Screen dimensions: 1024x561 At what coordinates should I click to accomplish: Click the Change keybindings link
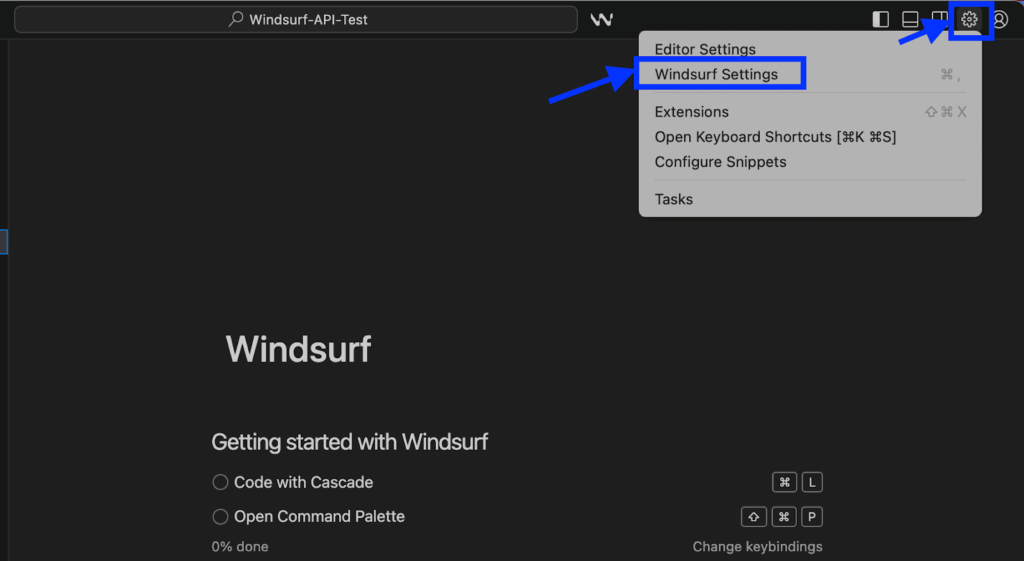coord(757,547)
